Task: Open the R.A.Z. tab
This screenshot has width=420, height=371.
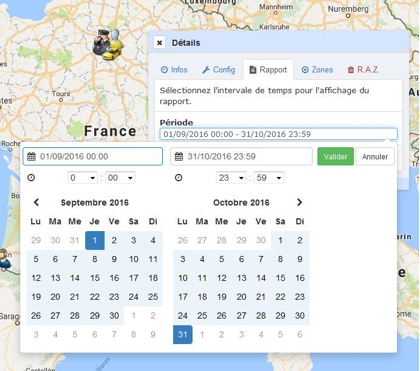Action: 363,70
